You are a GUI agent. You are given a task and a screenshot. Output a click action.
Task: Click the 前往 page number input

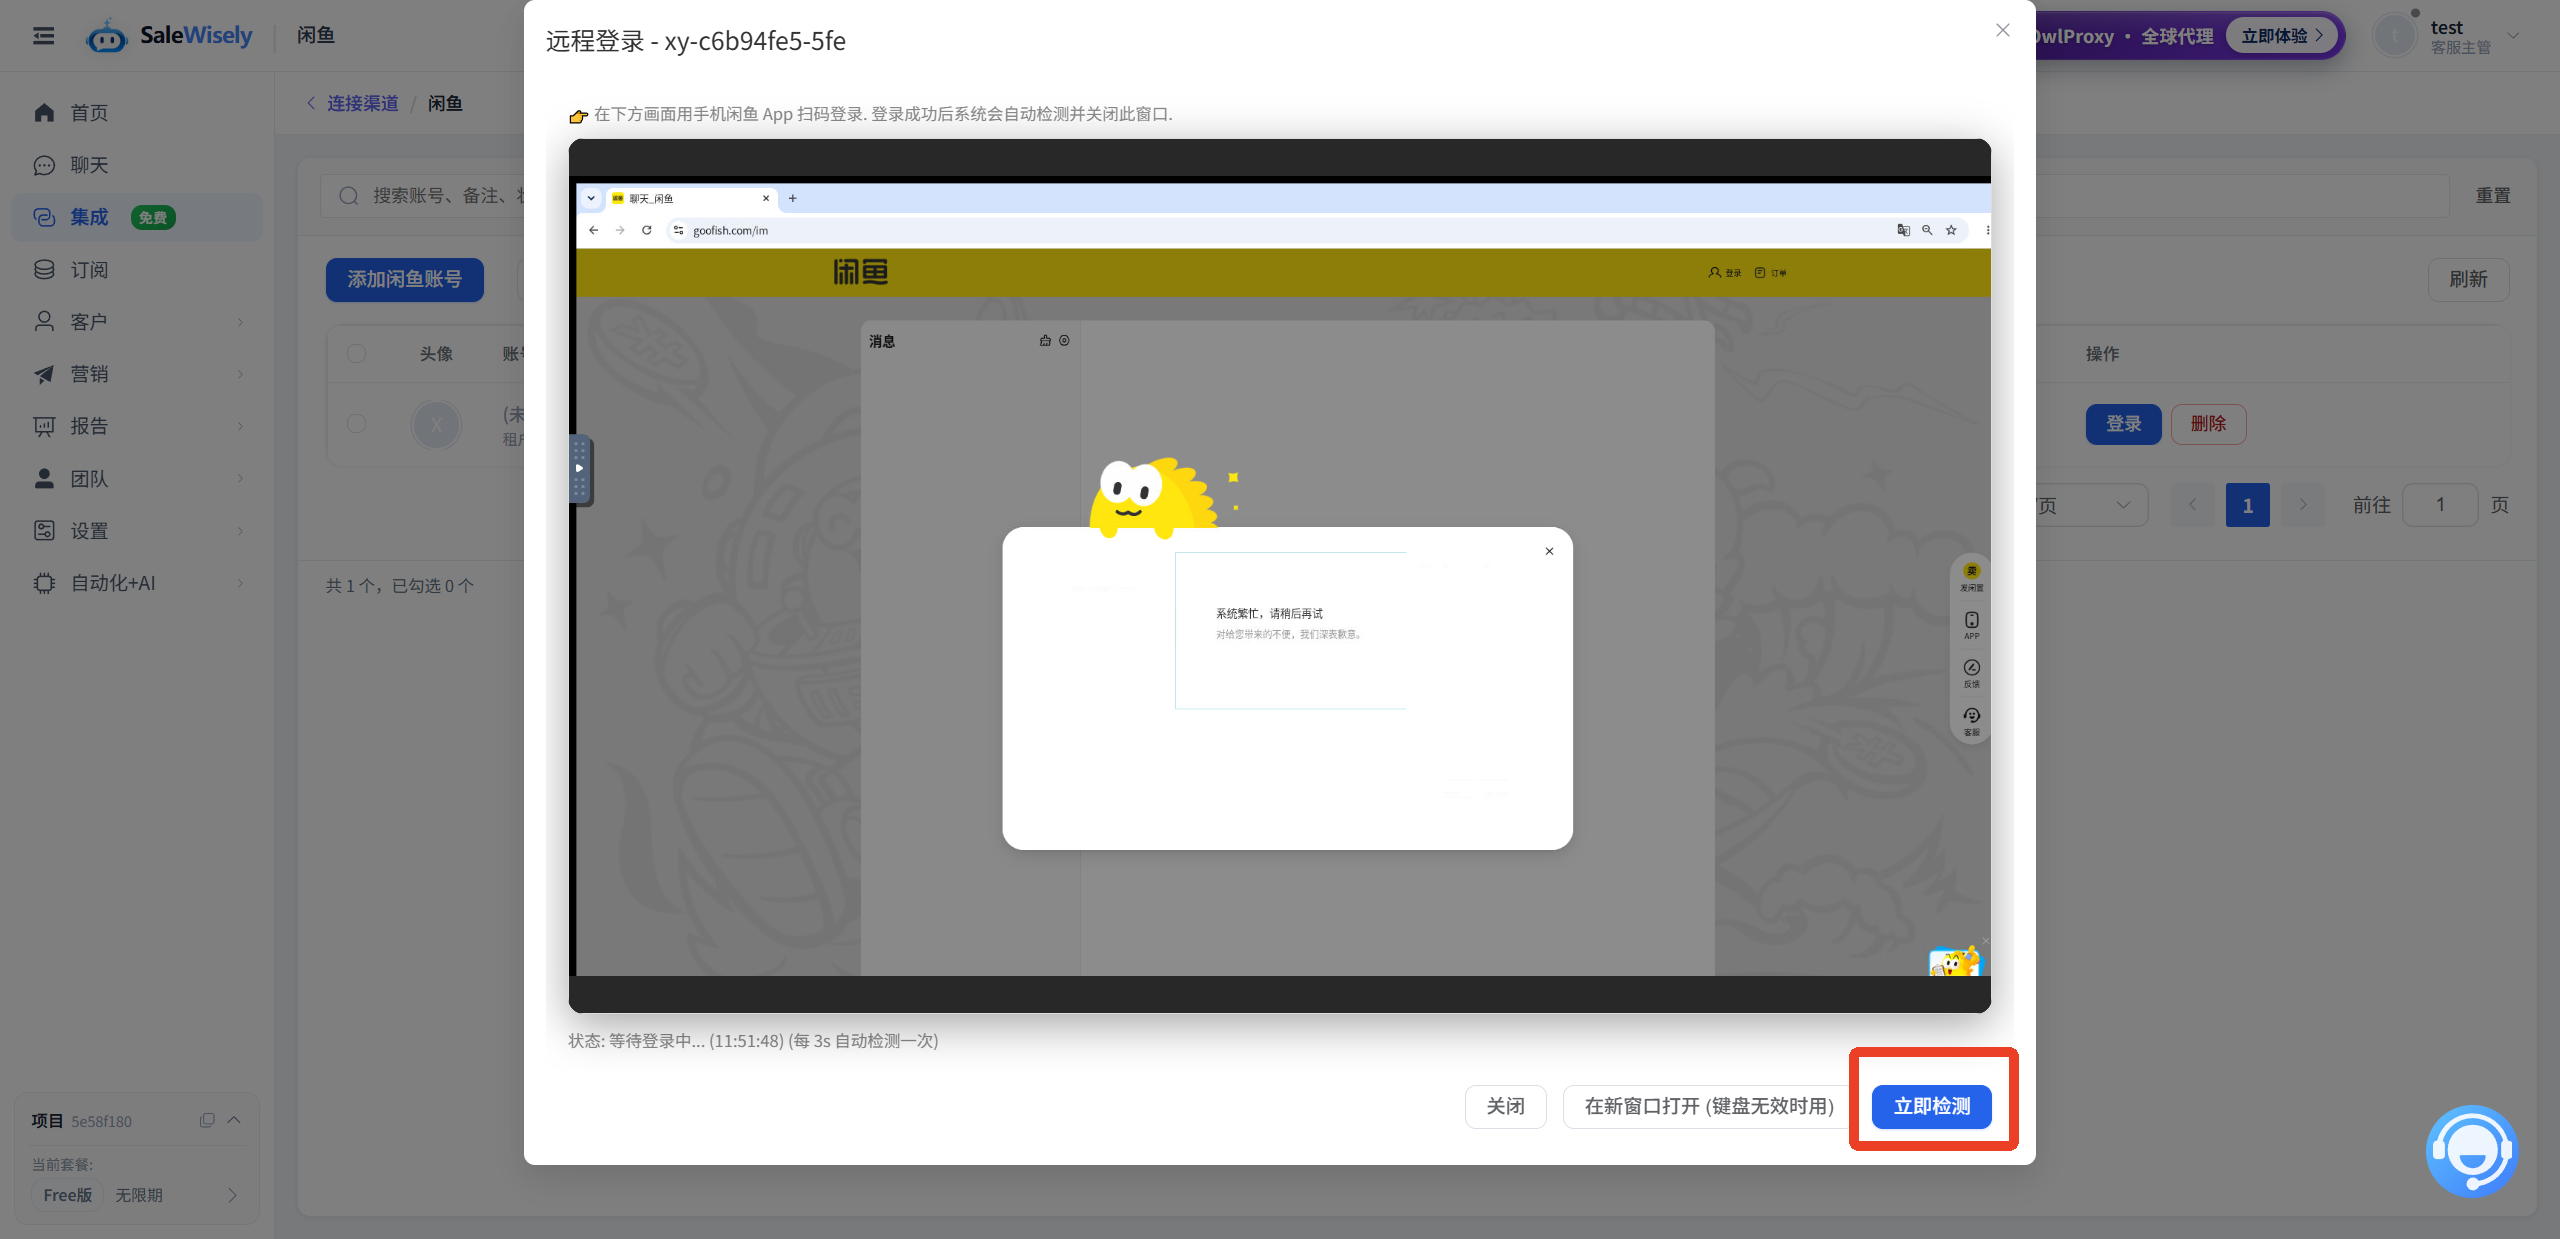point(2440,505)
